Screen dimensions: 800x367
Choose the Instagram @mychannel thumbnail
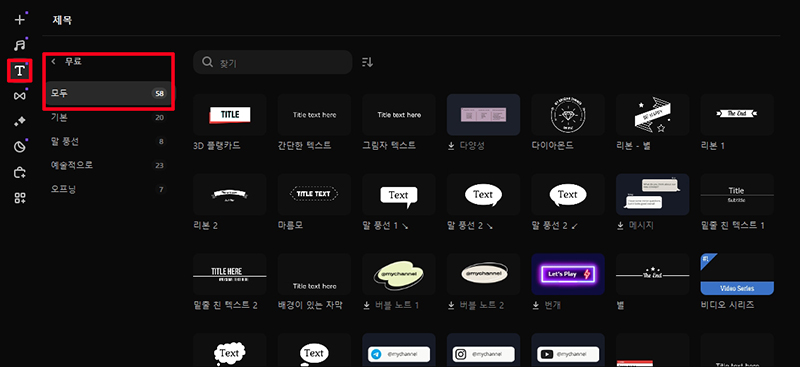[484, 350]
